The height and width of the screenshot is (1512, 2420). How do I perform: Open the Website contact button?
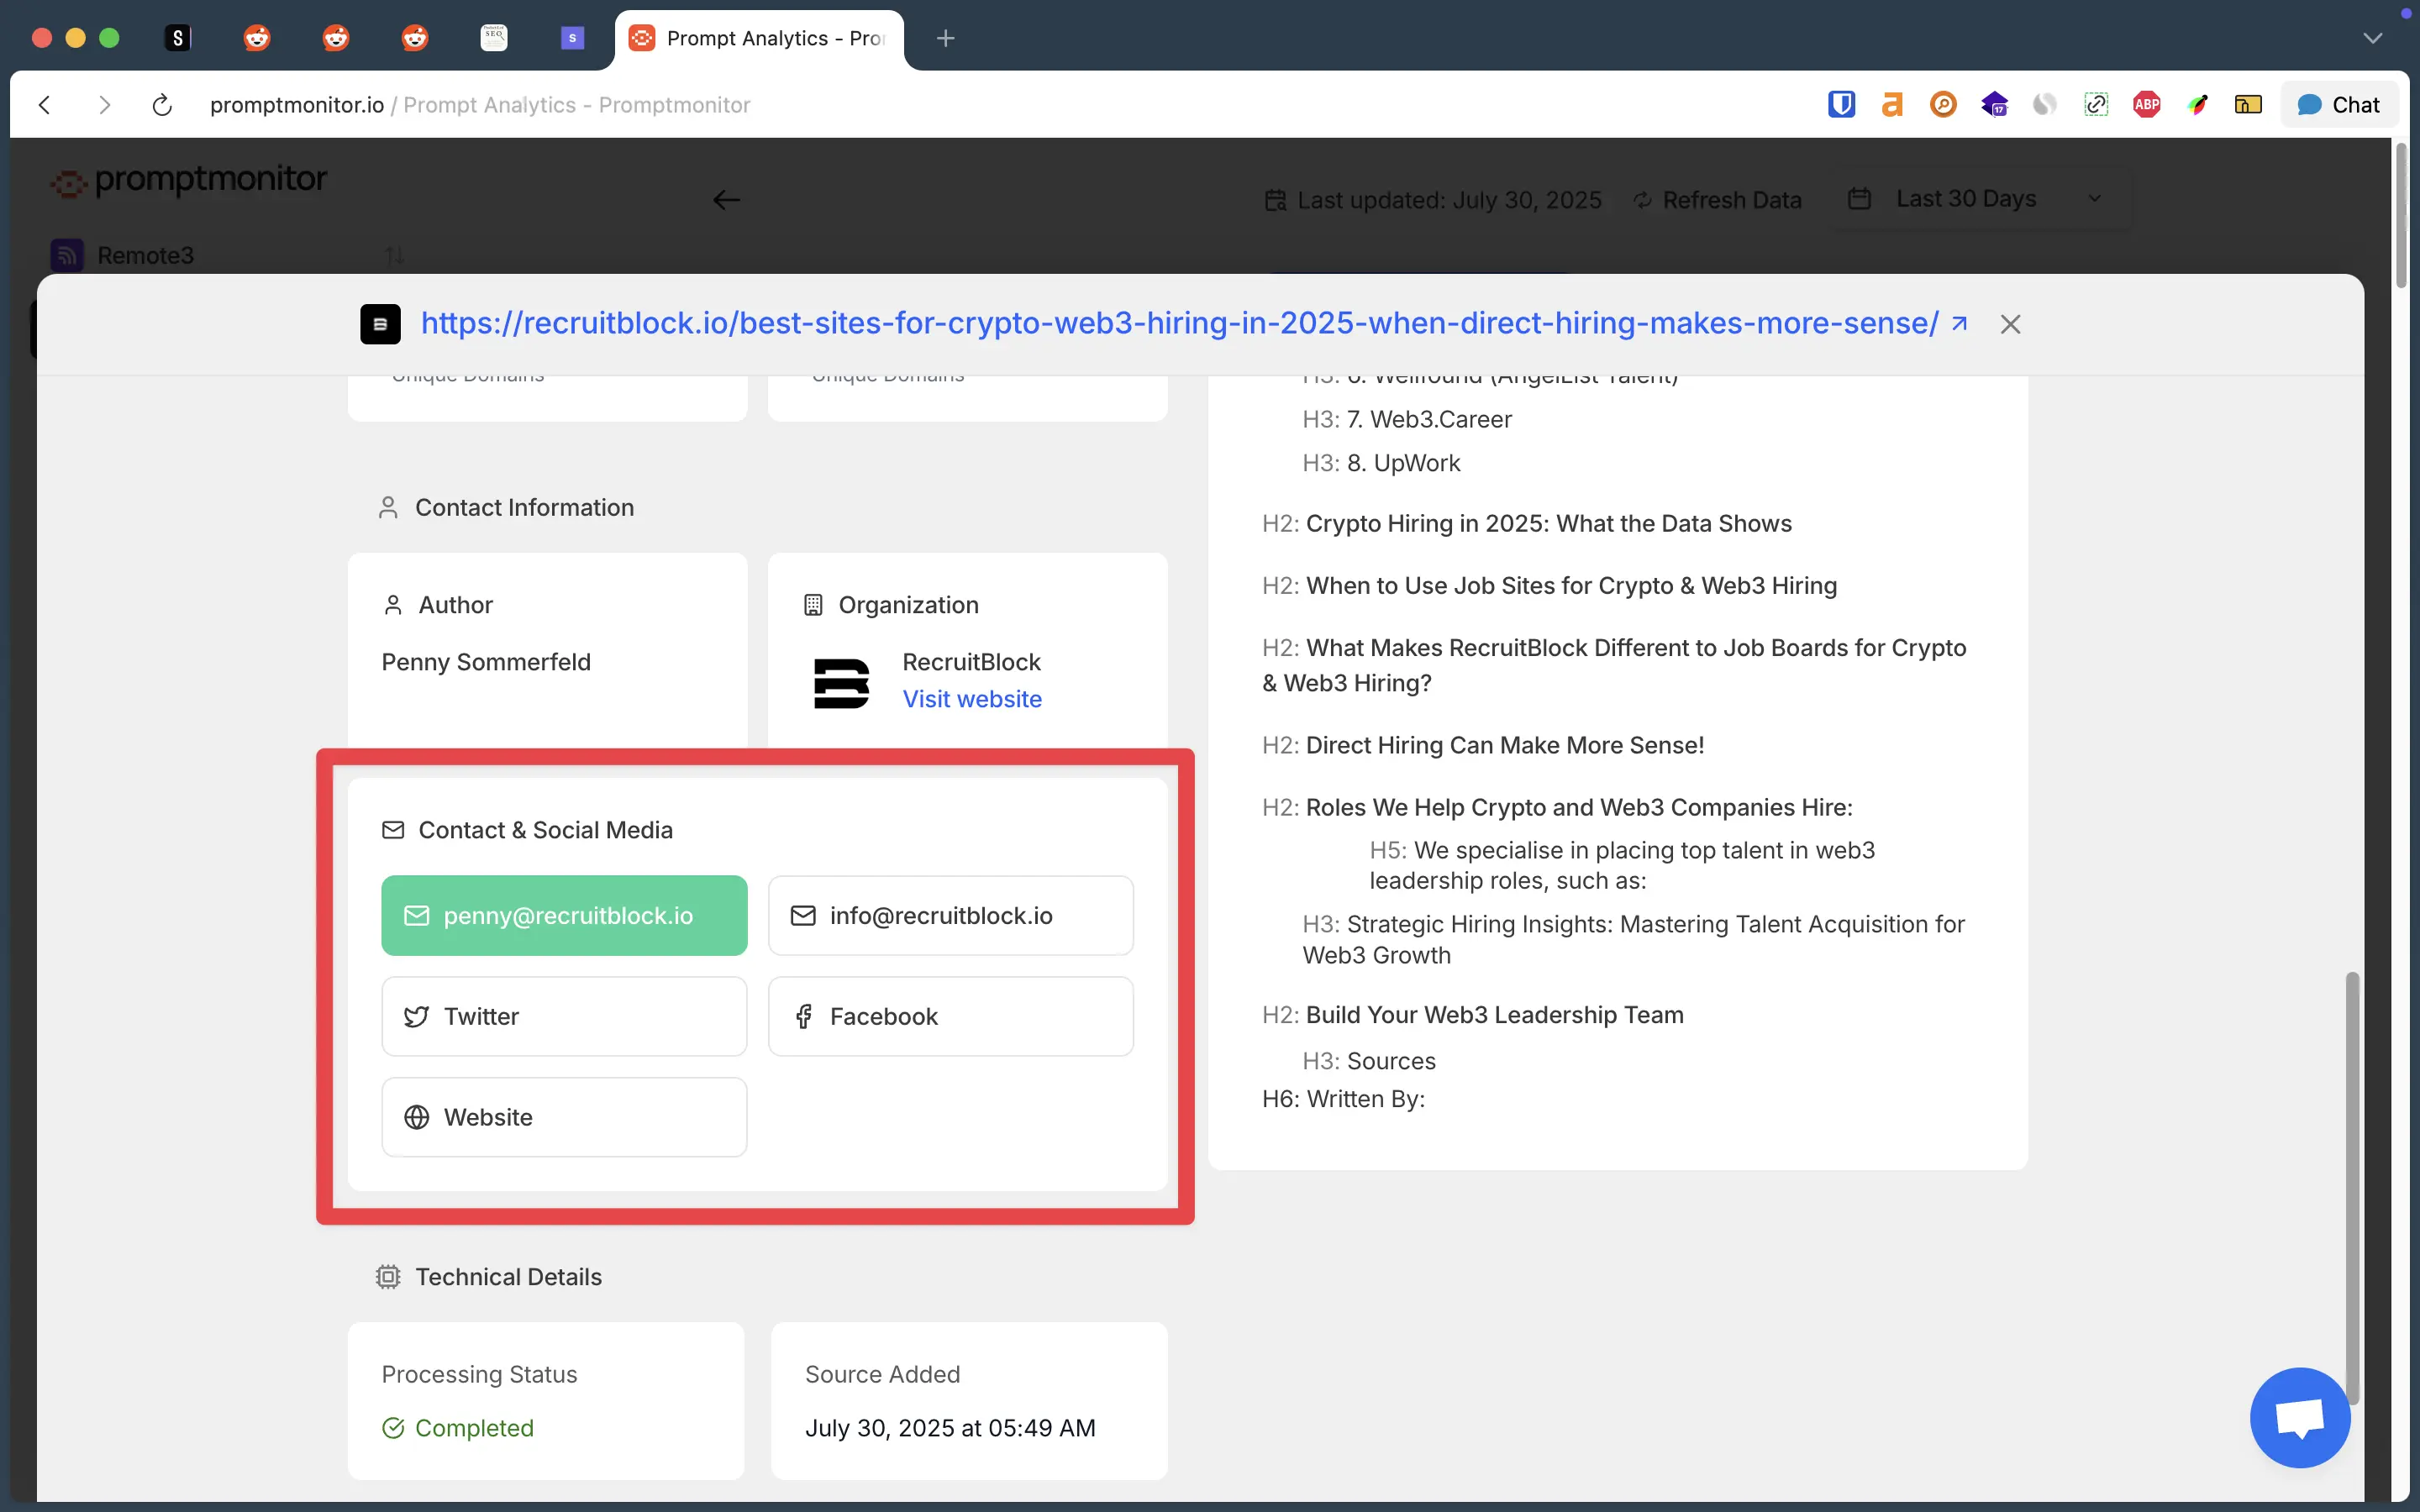pos(564,1117)
